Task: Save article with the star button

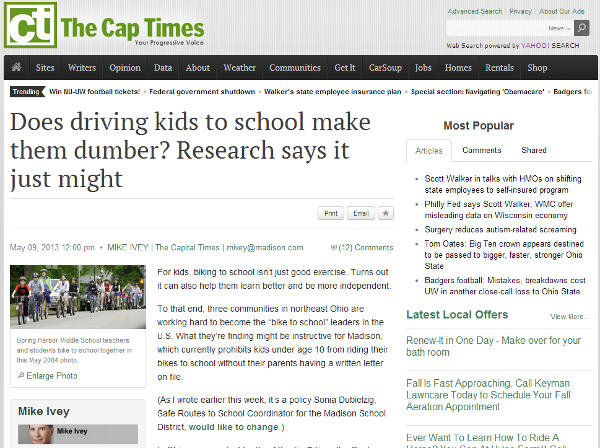Action: (x=386, y=213)
